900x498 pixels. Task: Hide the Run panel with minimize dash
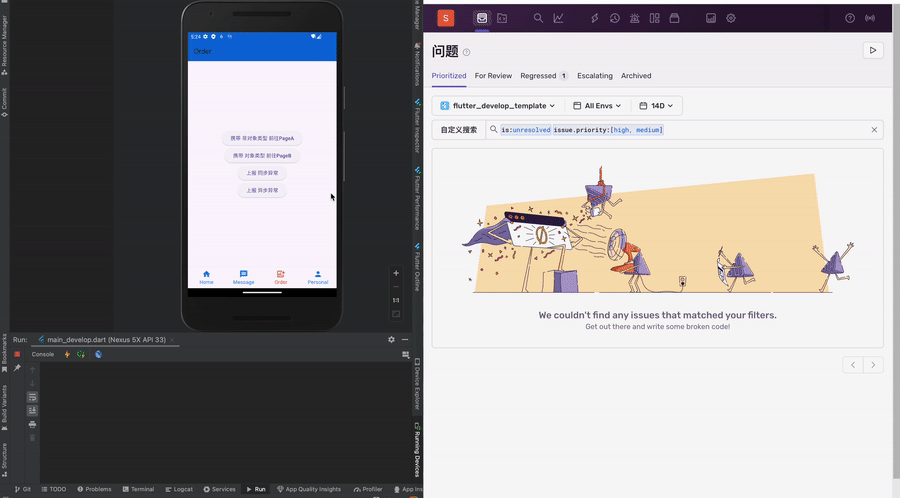pos(405,340)
